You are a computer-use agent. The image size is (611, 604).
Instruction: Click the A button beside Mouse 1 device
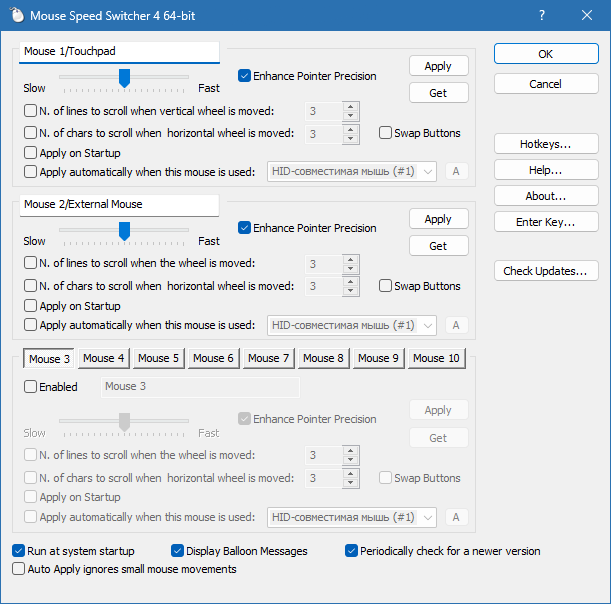click(x=456, y=171)
